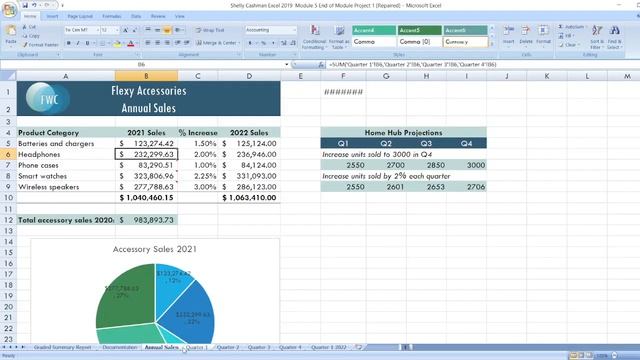The image size is (640, 360).
Task: Open the Quarter 1 sheet tab
Action: tap(197, 347)
